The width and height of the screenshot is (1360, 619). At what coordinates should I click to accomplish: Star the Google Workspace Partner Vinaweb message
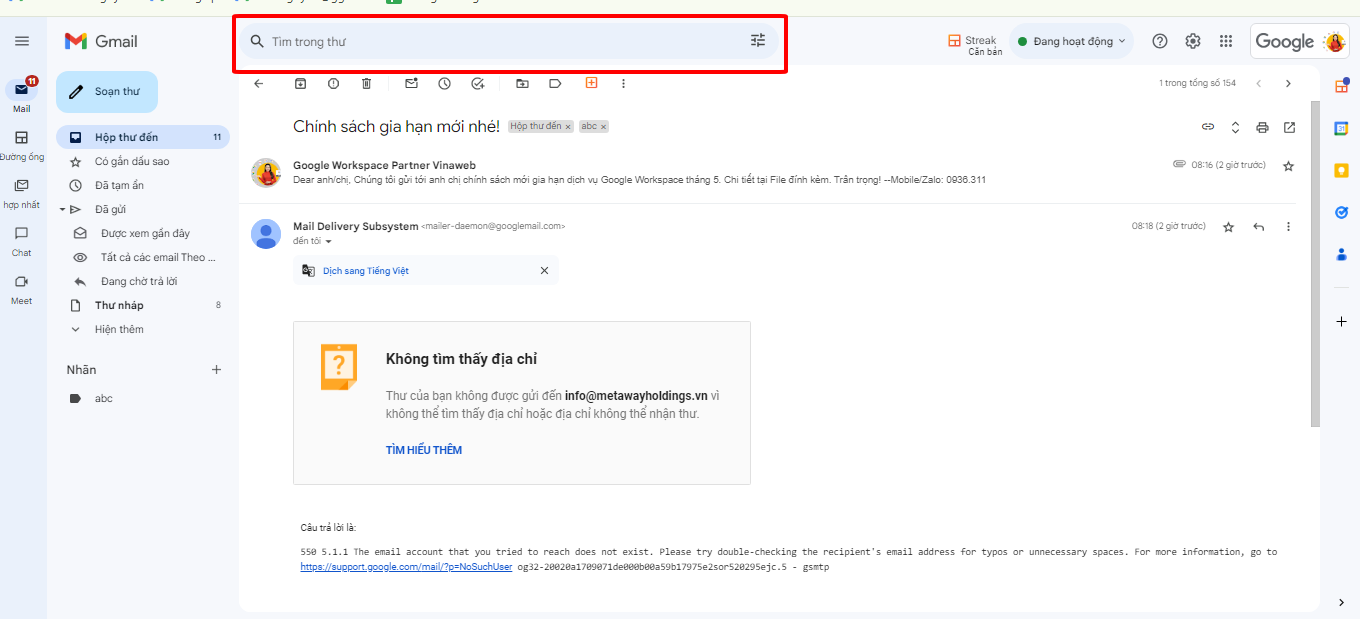tap(1288, 166)
